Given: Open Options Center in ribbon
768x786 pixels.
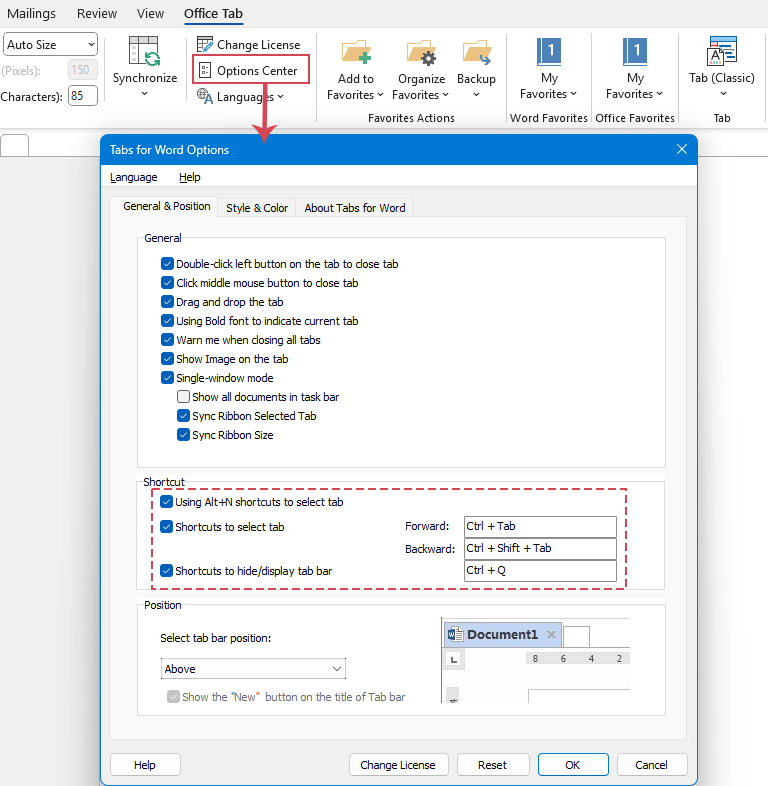Looking at the screenshot, I should coord(251,70).
